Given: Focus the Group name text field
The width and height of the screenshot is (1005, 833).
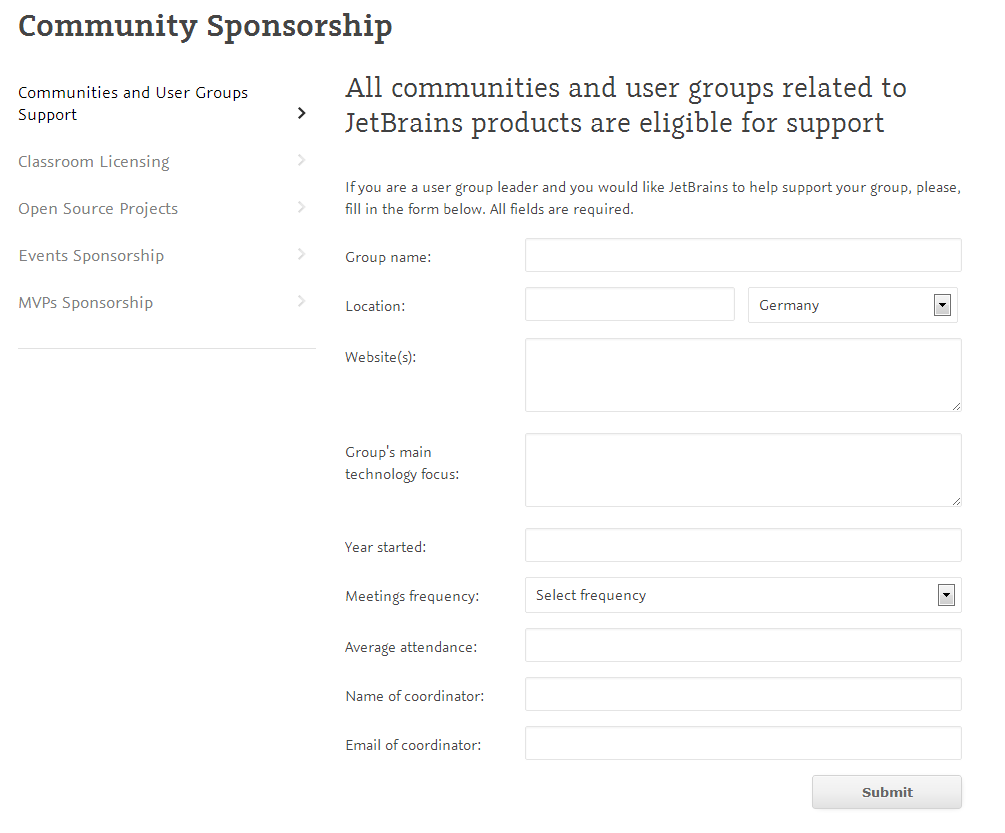Looking at the screenshot, I should pos(743,255).
